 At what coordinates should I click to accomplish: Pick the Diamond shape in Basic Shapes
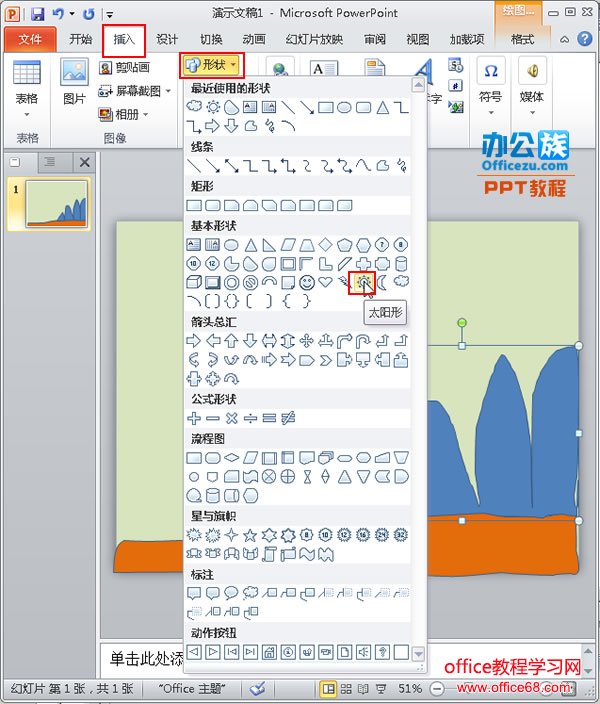tap(325, 245)
